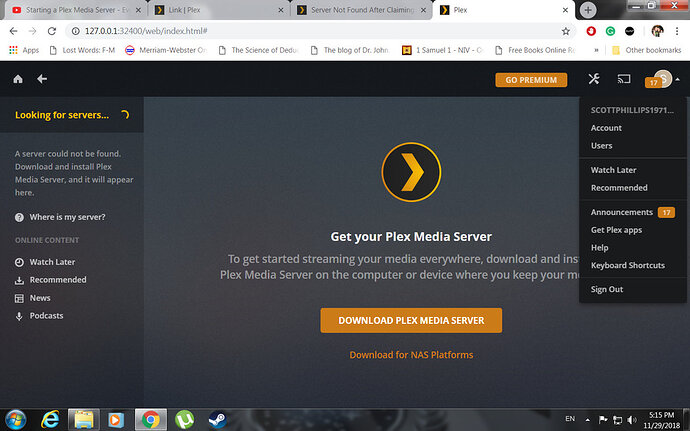Open News in sidebar
The width and height of the screenshot is (690, 431).
(40, 298)
